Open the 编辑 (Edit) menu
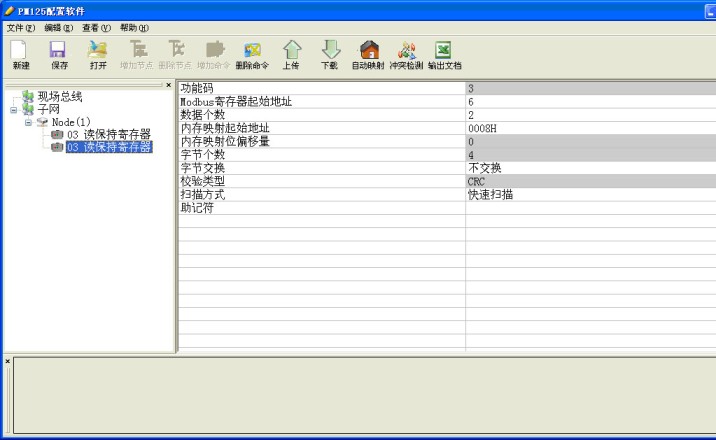The image size is (716, 440). tap(59, 27)
